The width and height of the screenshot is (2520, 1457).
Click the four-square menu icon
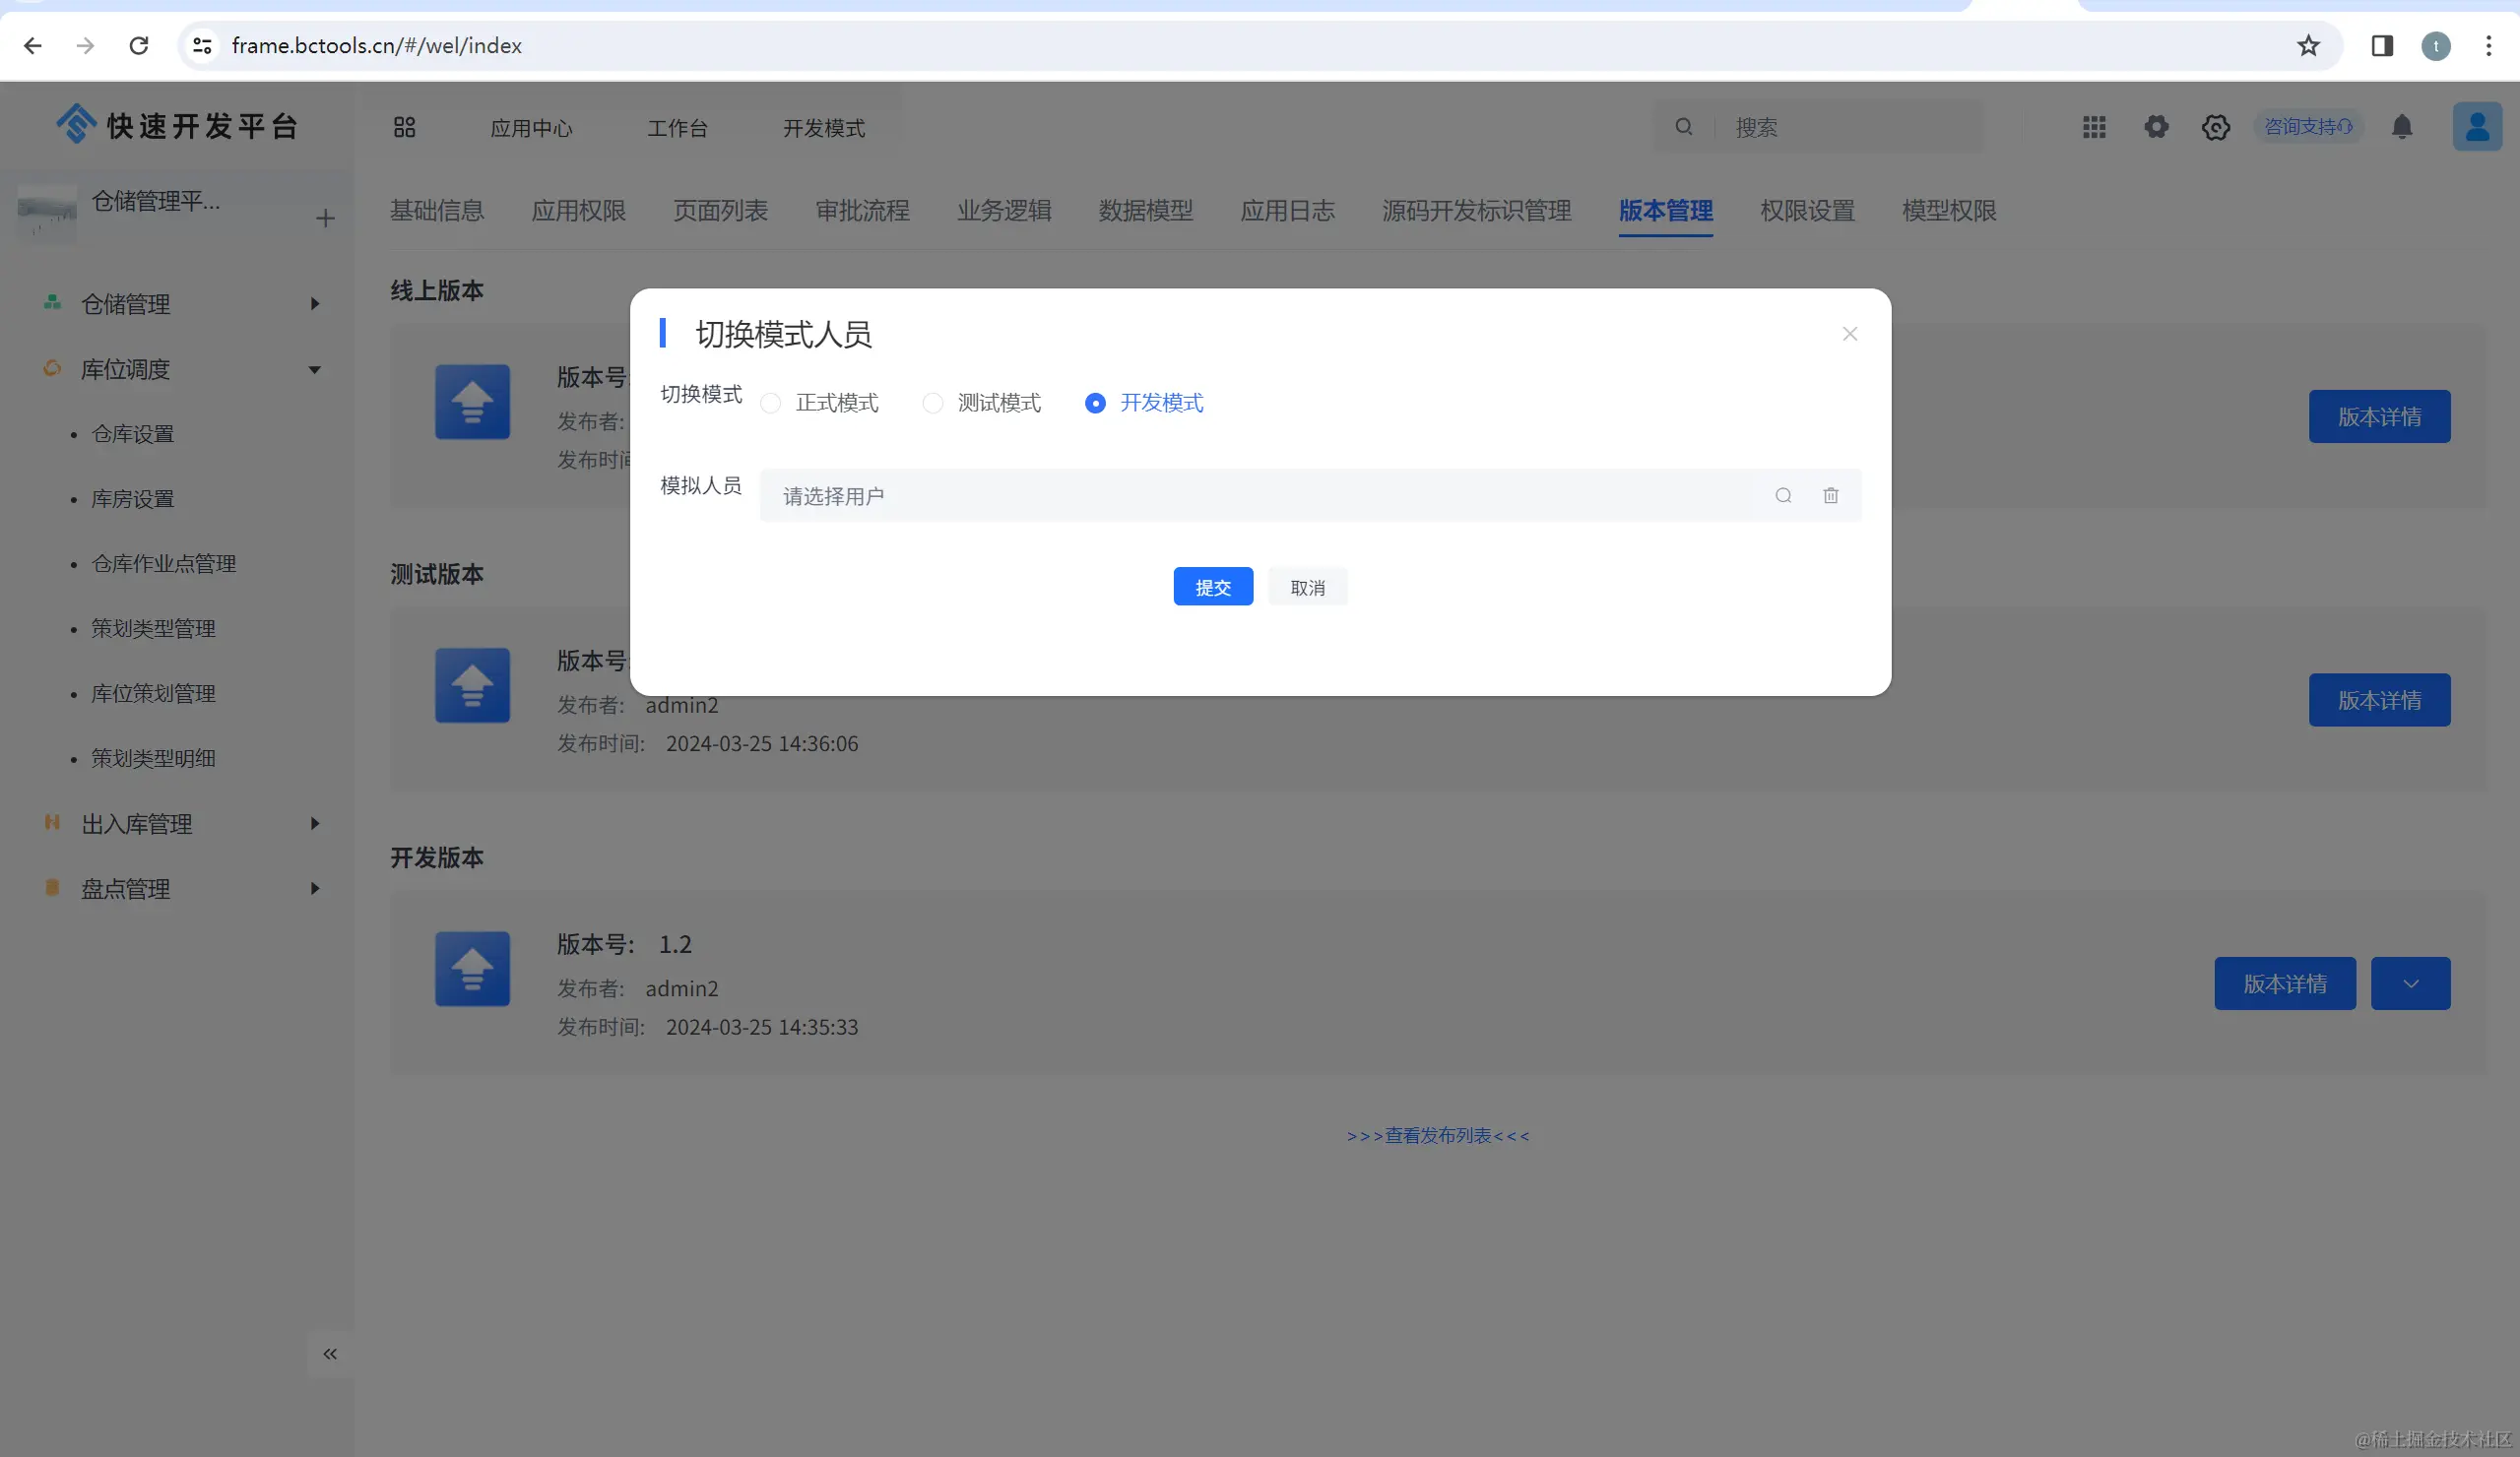[404, 127]
